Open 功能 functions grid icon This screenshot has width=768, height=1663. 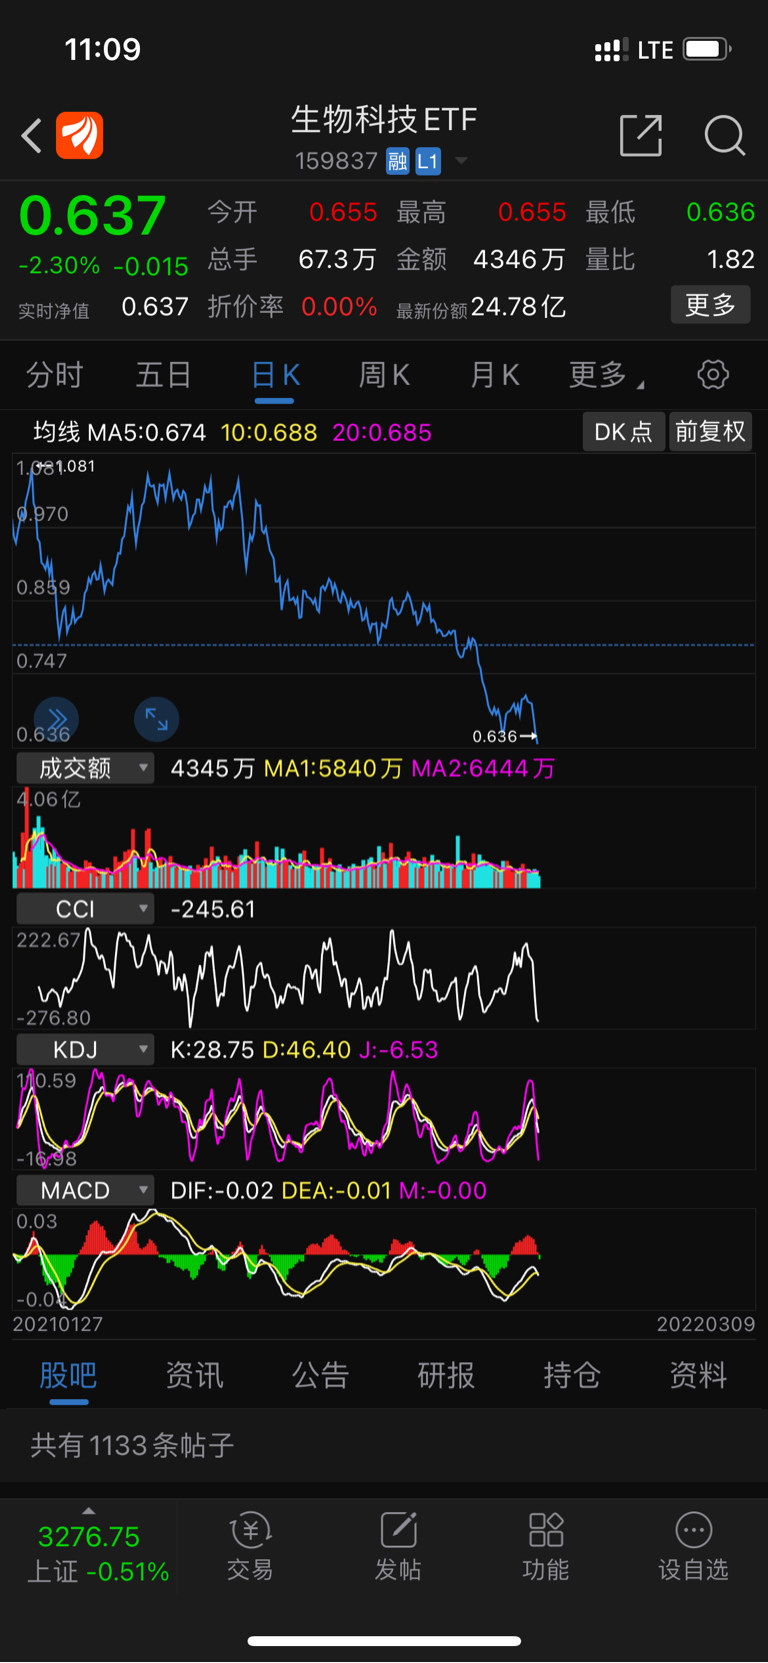pyautogui.click(x=546, y=1547)
